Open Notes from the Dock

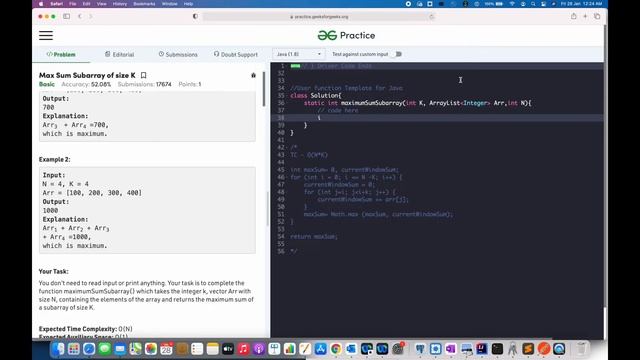tap(213, 349)
